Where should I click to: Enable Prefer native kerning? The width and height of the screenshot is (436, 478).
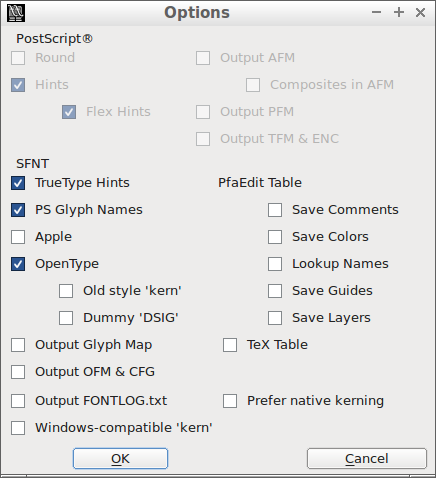[x=230, y=401]
